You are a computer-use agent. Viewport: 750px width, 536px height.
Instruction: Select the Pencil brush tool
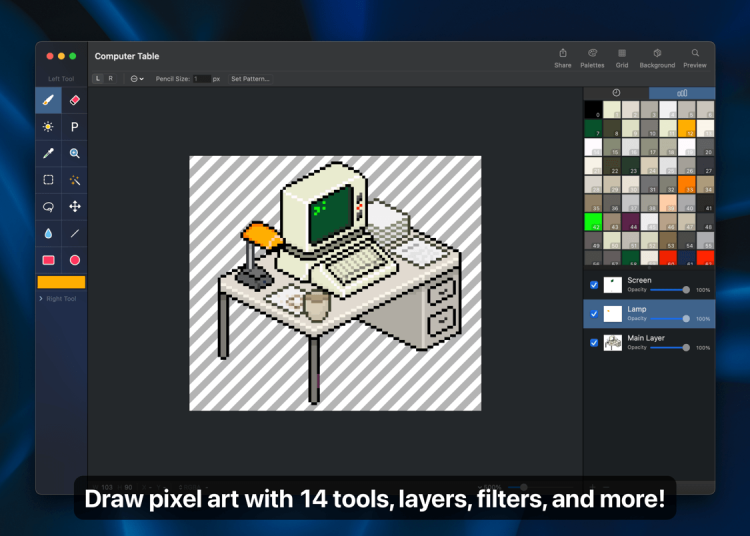tap(48, 100)
